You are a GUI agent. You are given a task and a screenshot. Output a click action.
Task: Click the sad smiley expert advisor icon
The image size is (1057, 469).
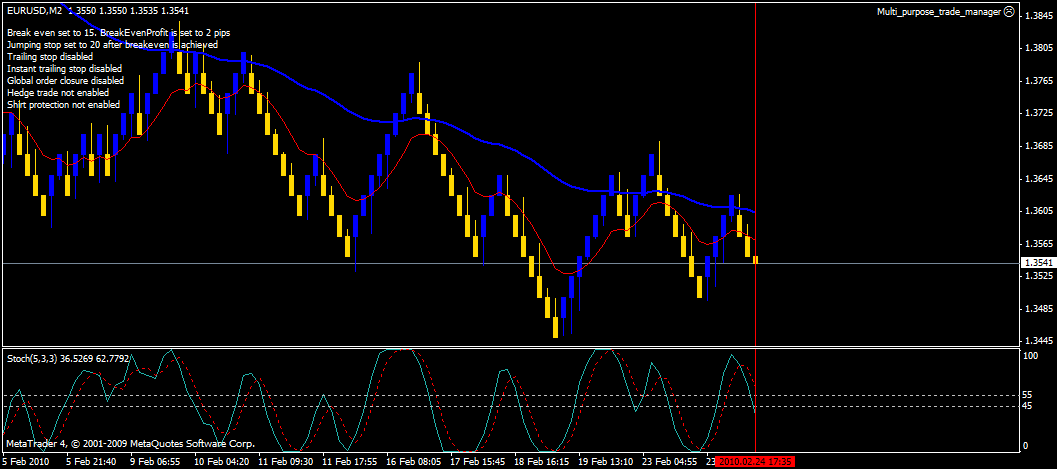(1009, 11)
